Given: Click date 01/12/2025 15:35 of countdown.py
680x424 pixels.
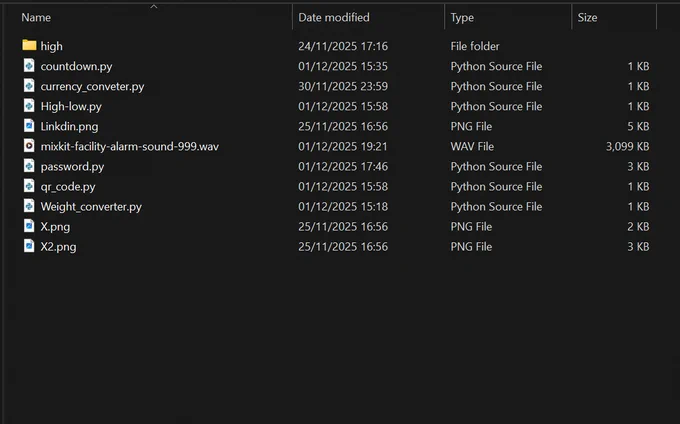Looking at the screenshot, I should click(343, 66).
